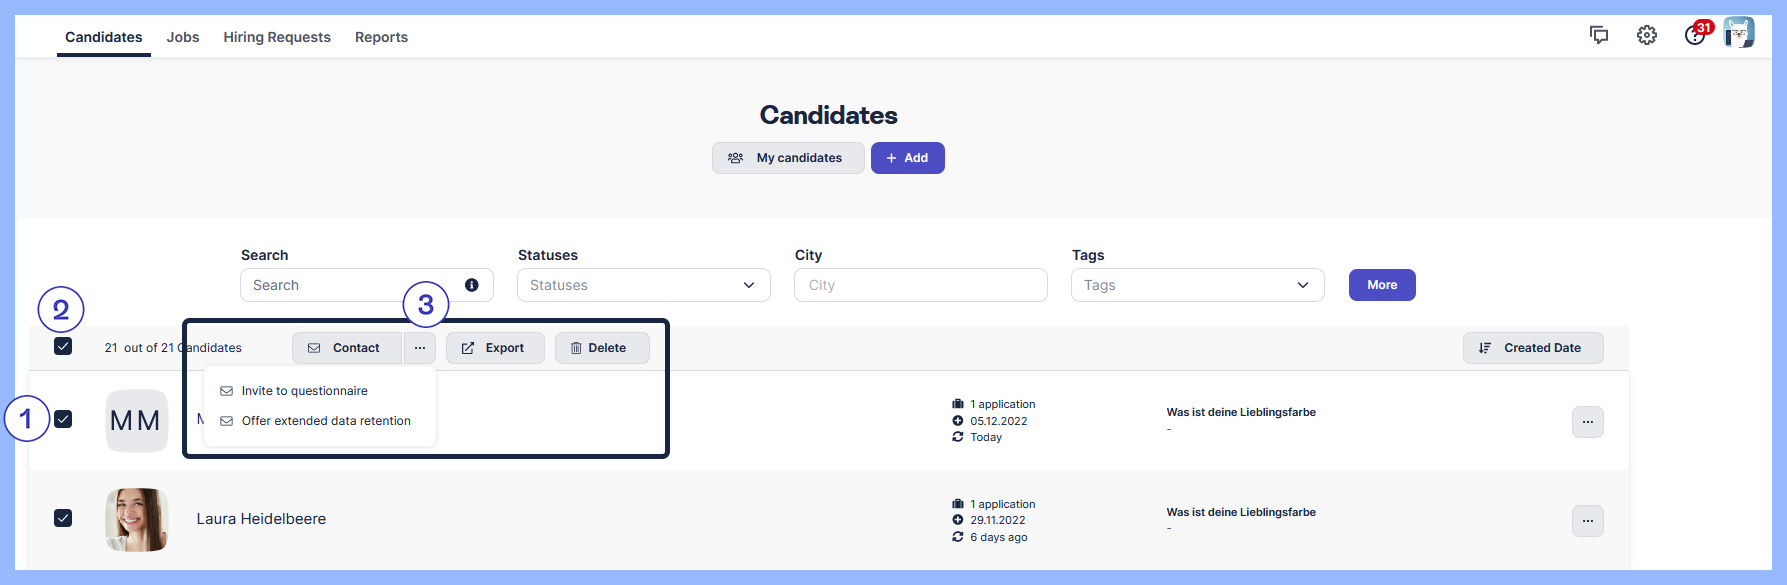This screenshot has width=1787, height=585.
Task: Open Laura Heidelbeere's row options menu
Action: point(1588,521)
